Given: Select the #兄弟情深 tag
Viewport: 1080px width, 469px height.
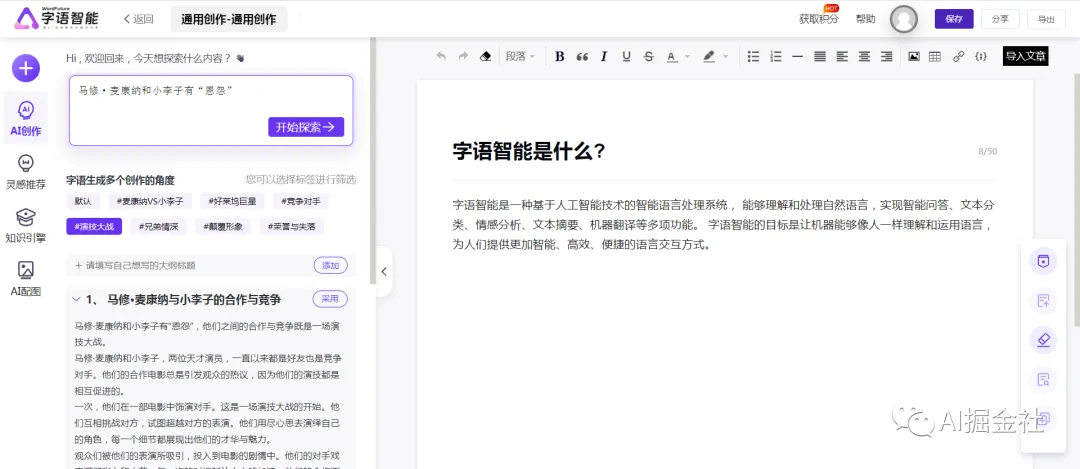Looking at the screenshot, I should (x=158, y=227).
